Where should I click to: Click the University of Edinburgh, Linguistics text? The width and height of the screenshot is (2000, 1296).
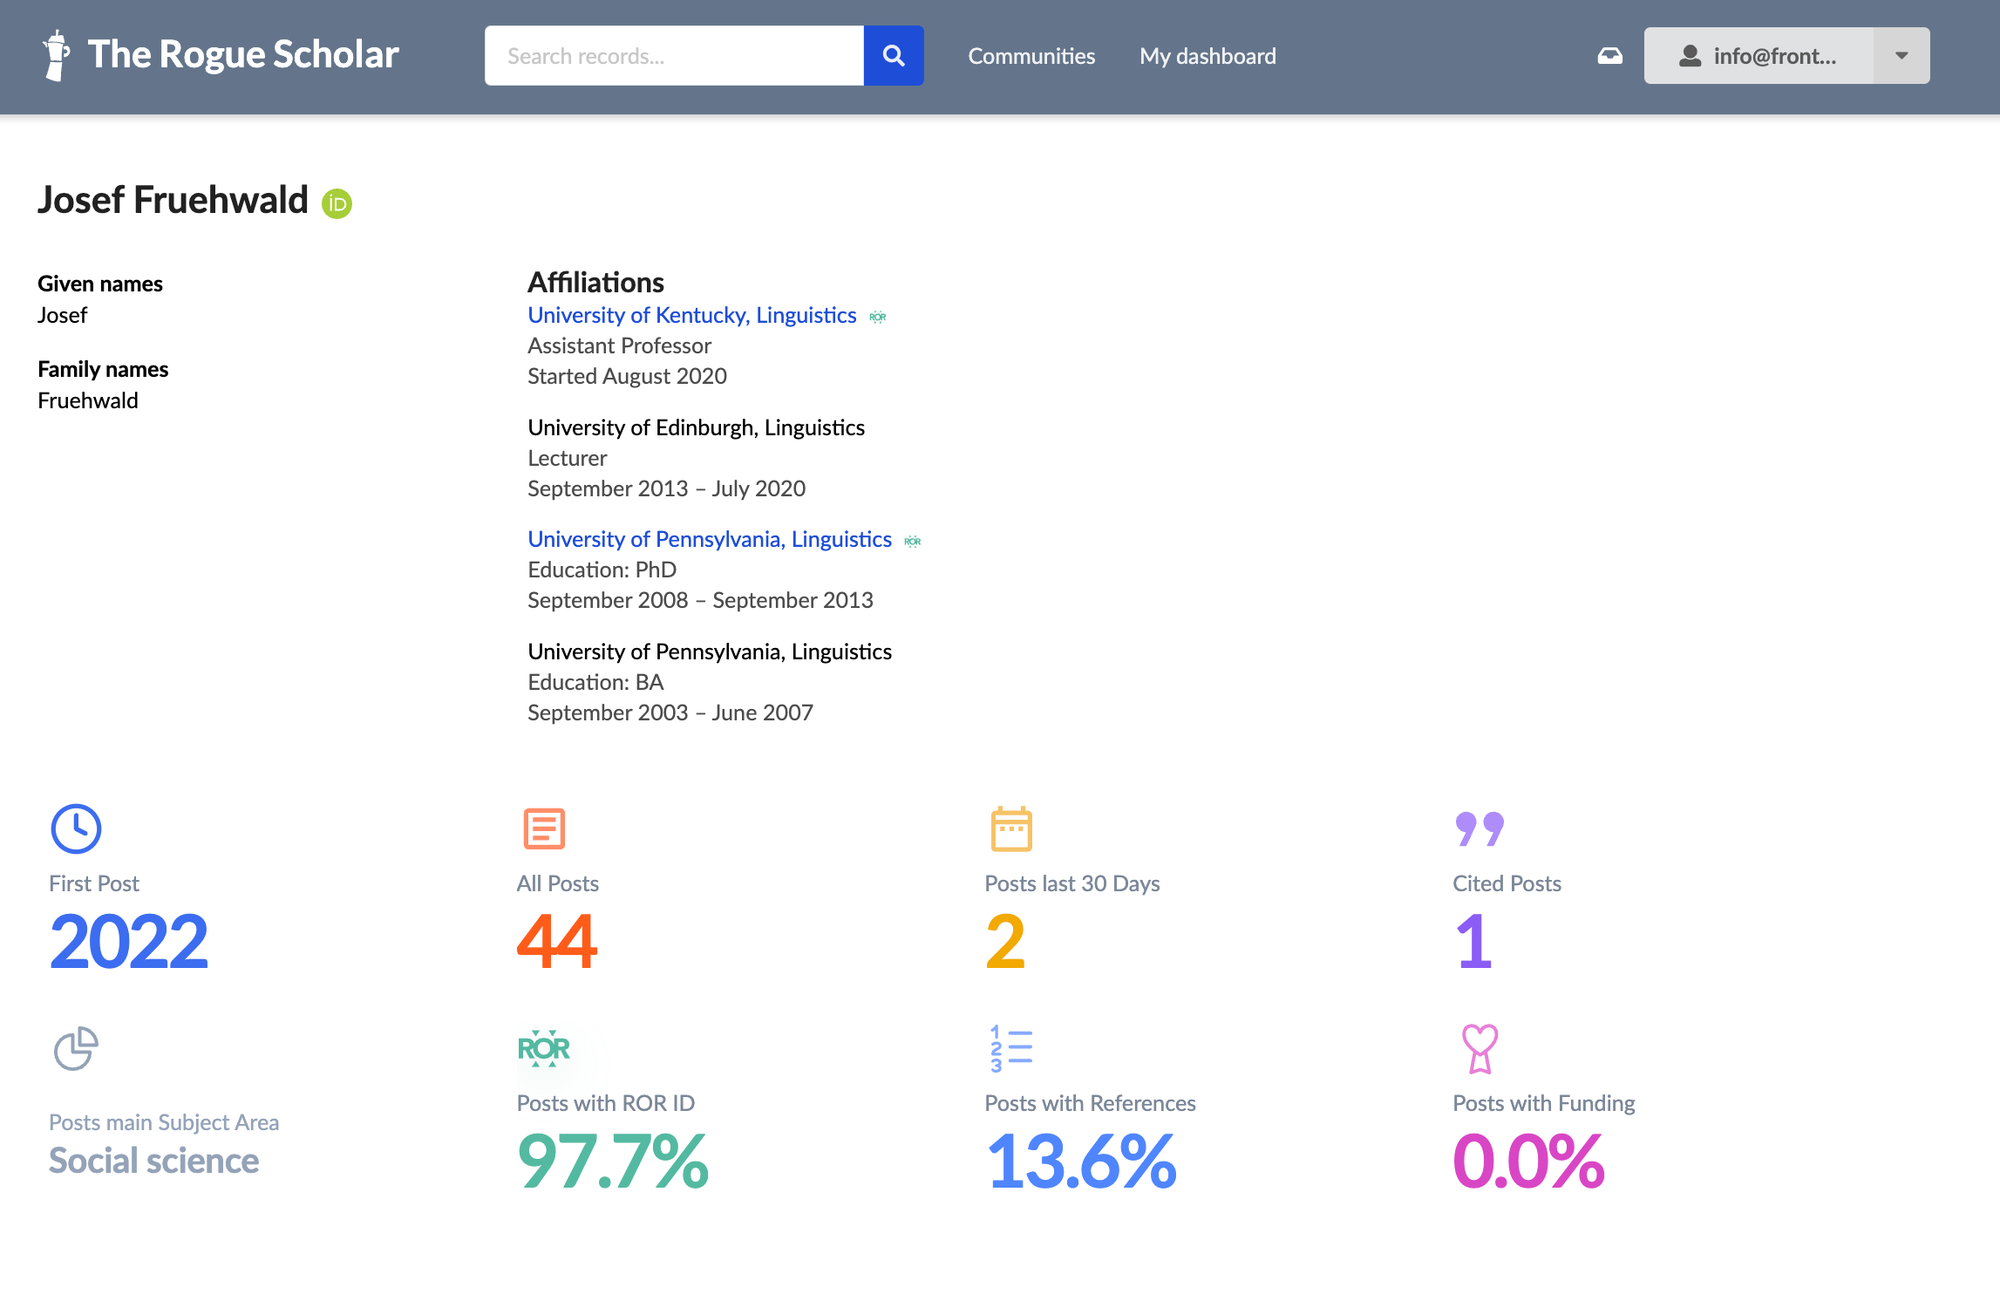pos(696,427)
